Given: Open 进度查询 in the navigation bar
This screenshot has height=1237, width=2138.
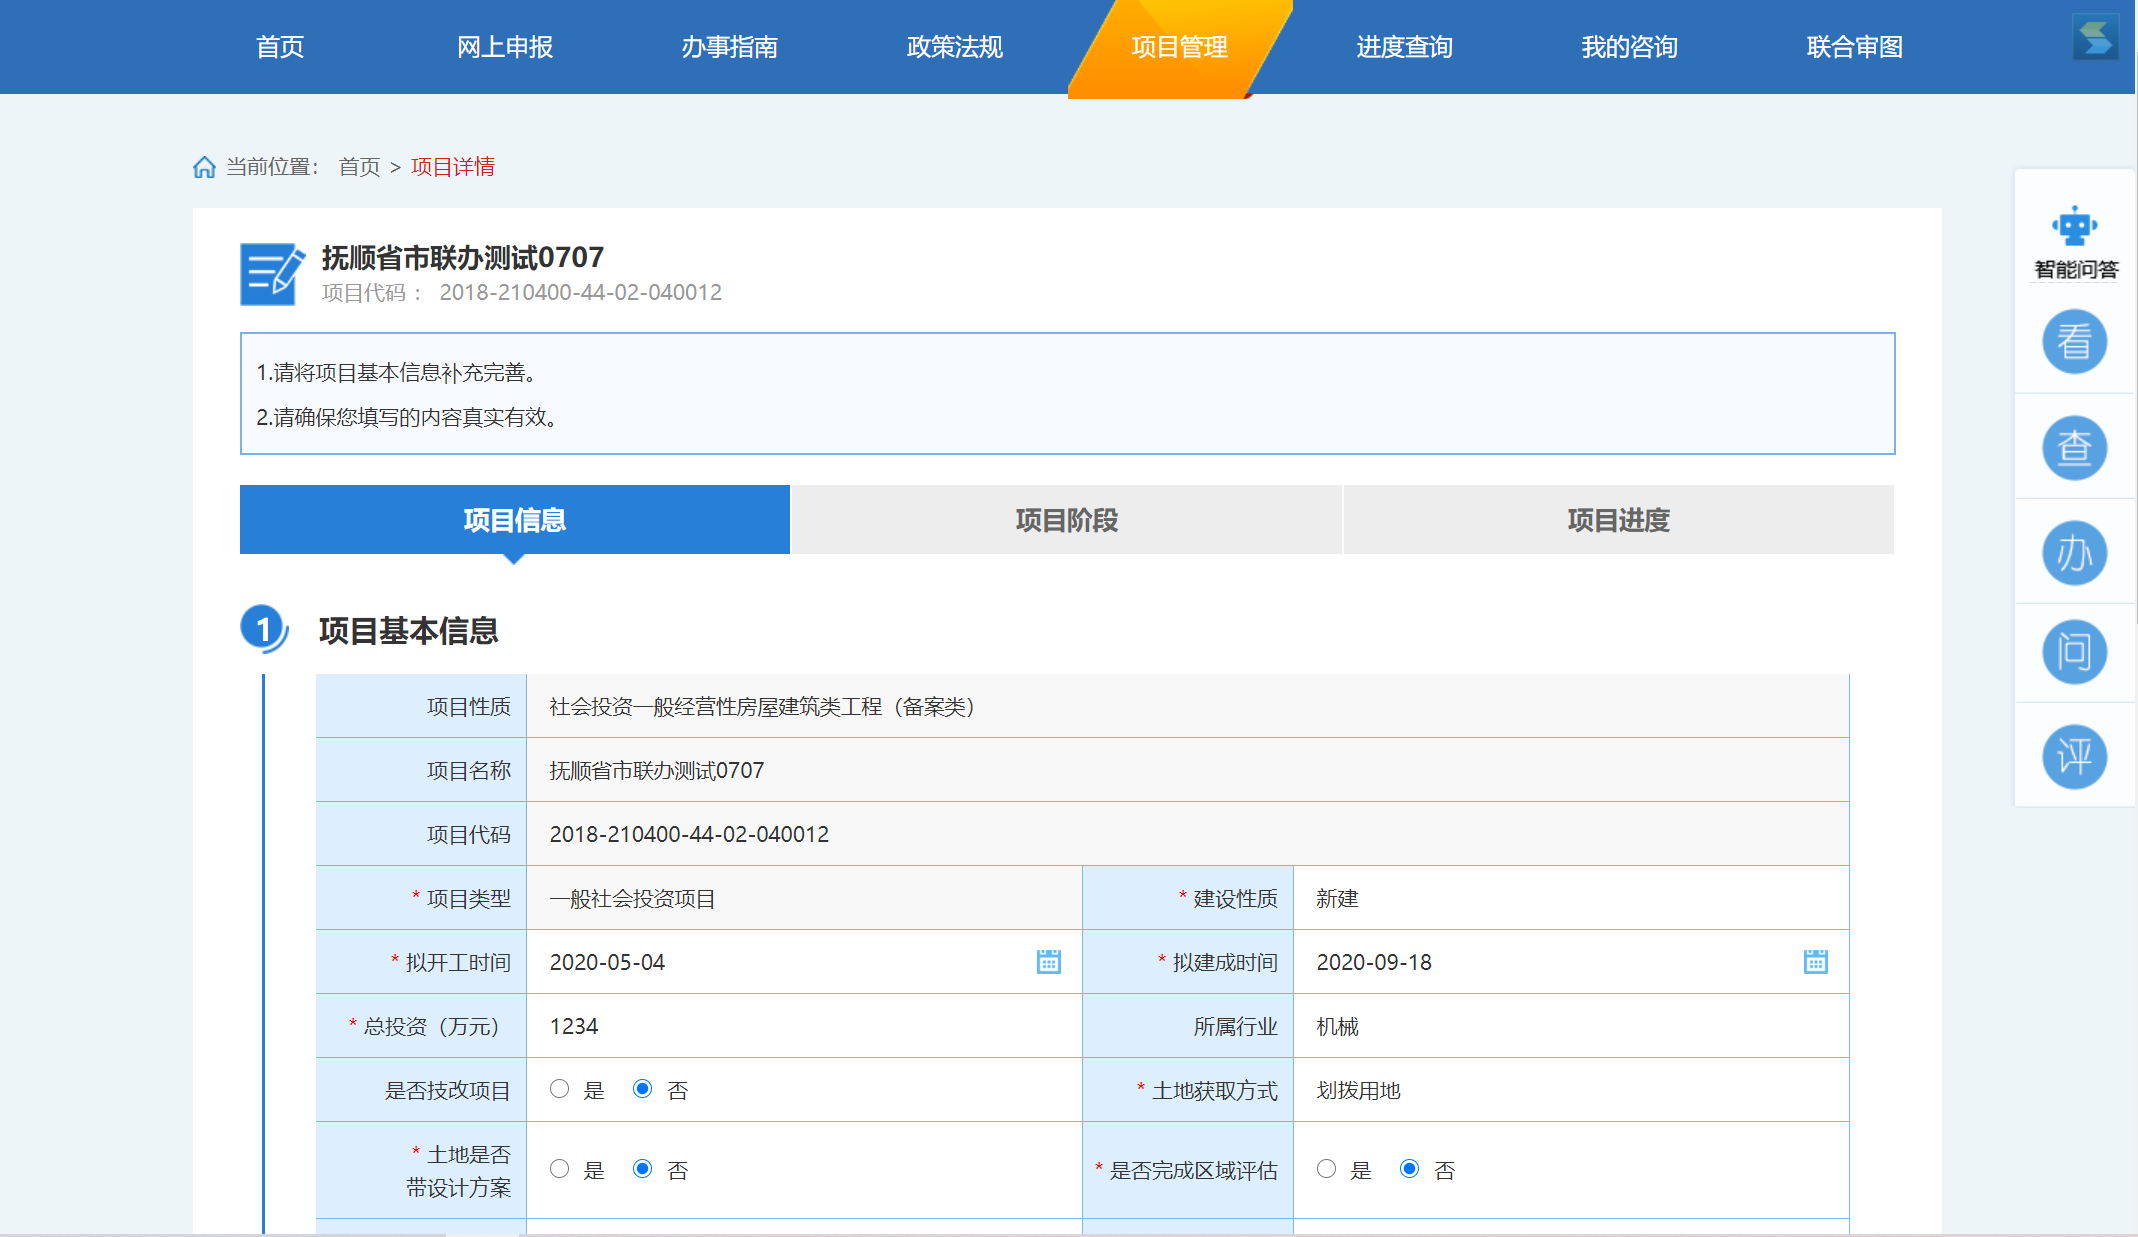Looking at the screenshot, I should [x=1405, y=47].
